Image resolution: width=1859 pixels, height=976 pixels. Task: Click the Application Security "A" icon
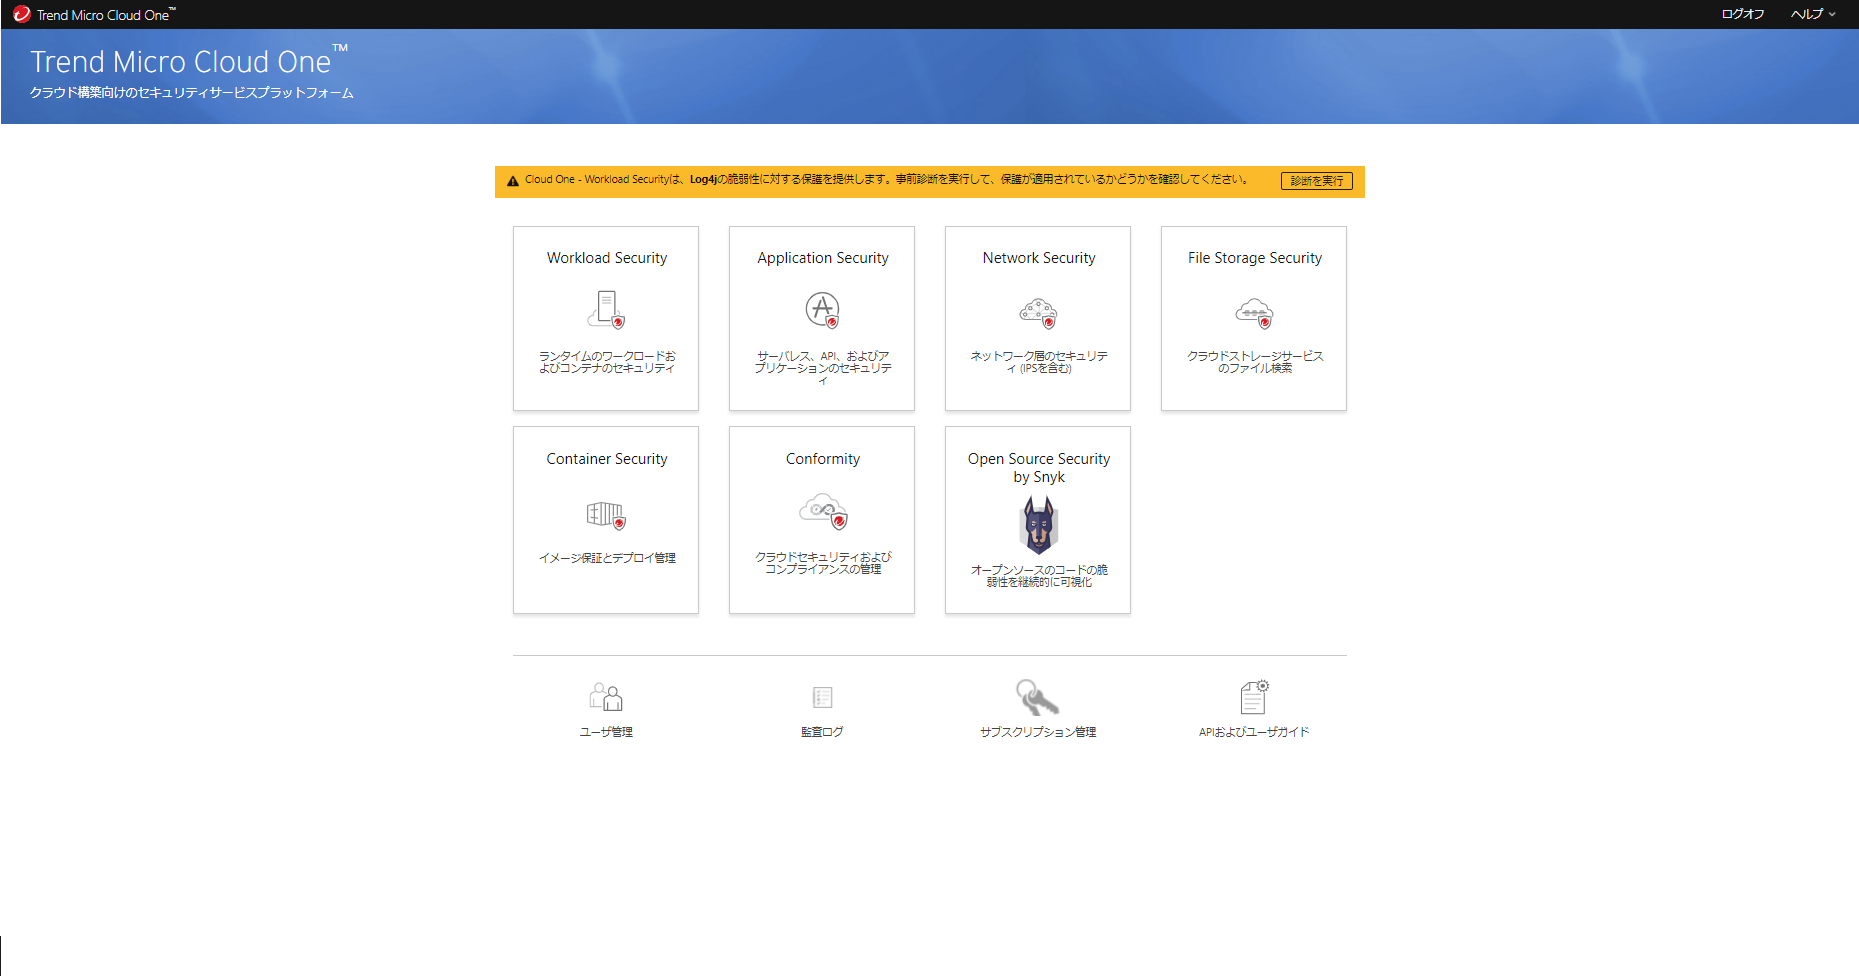coord(822,310)
